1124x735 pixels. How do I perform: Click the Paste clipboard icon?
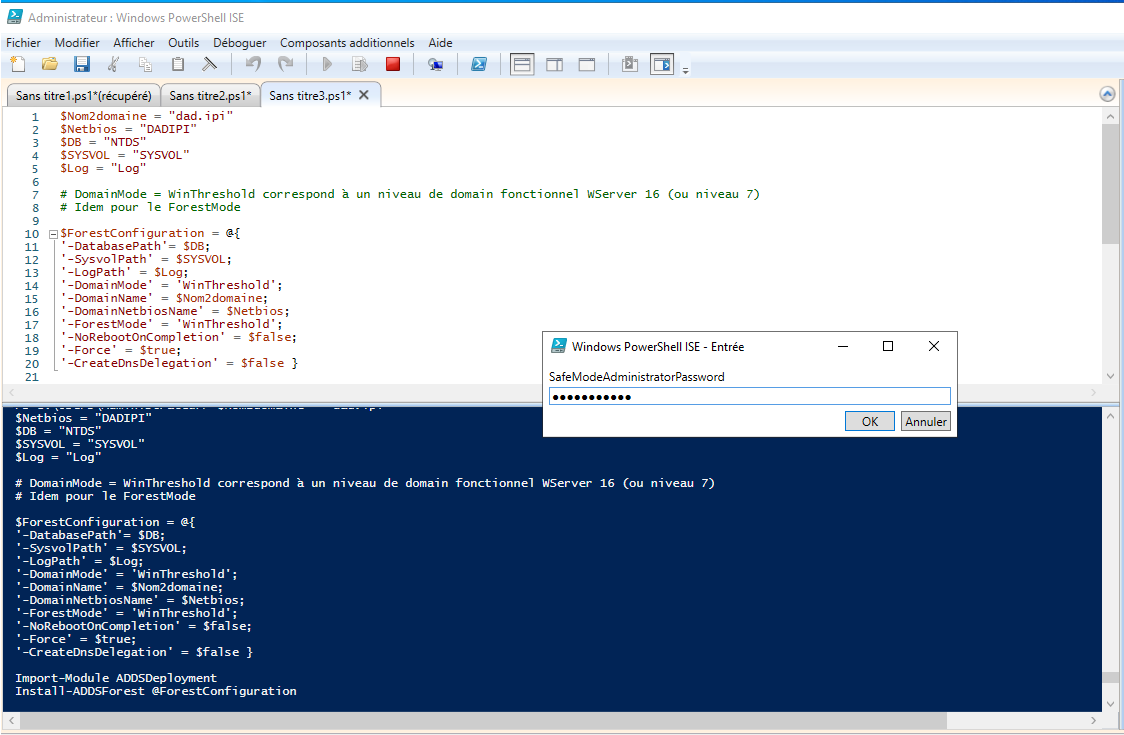(178, 65)
